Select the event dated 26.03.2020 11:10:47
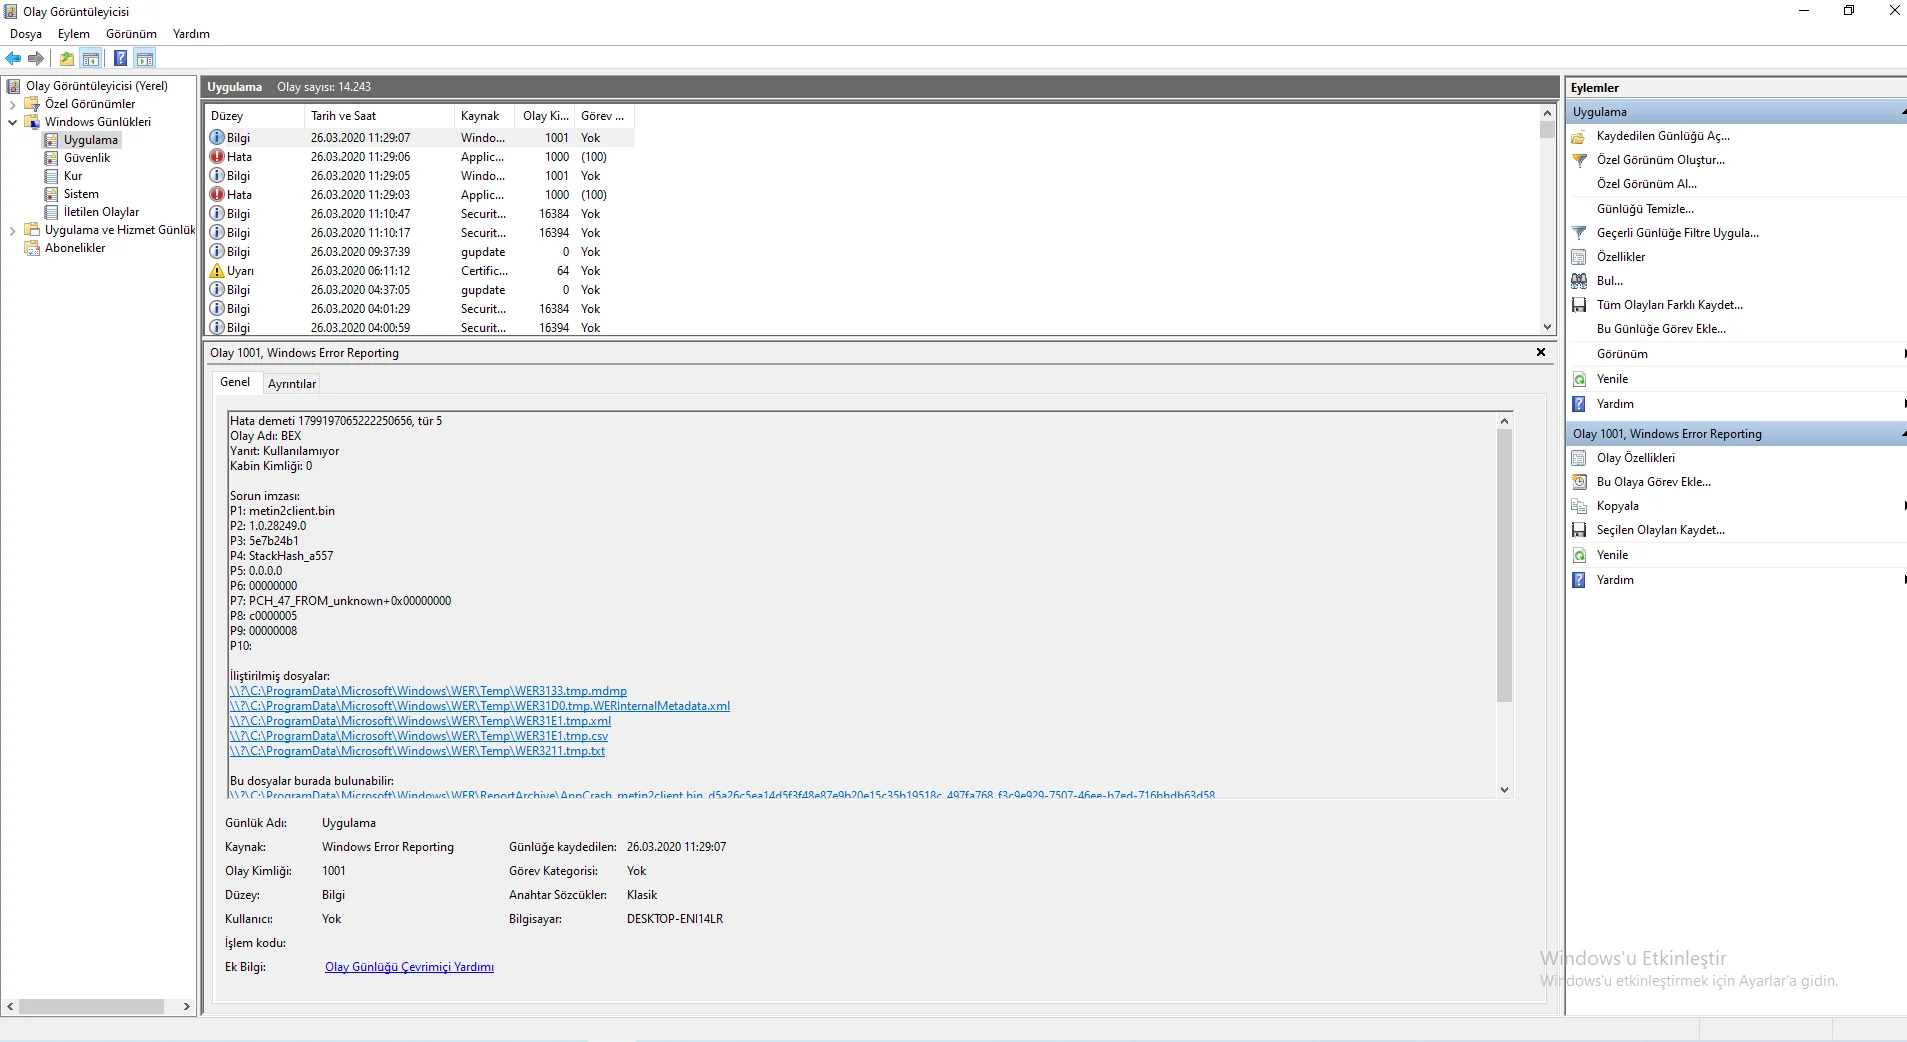Viewport: 1907px width, 1042px height. coord(420,214)
